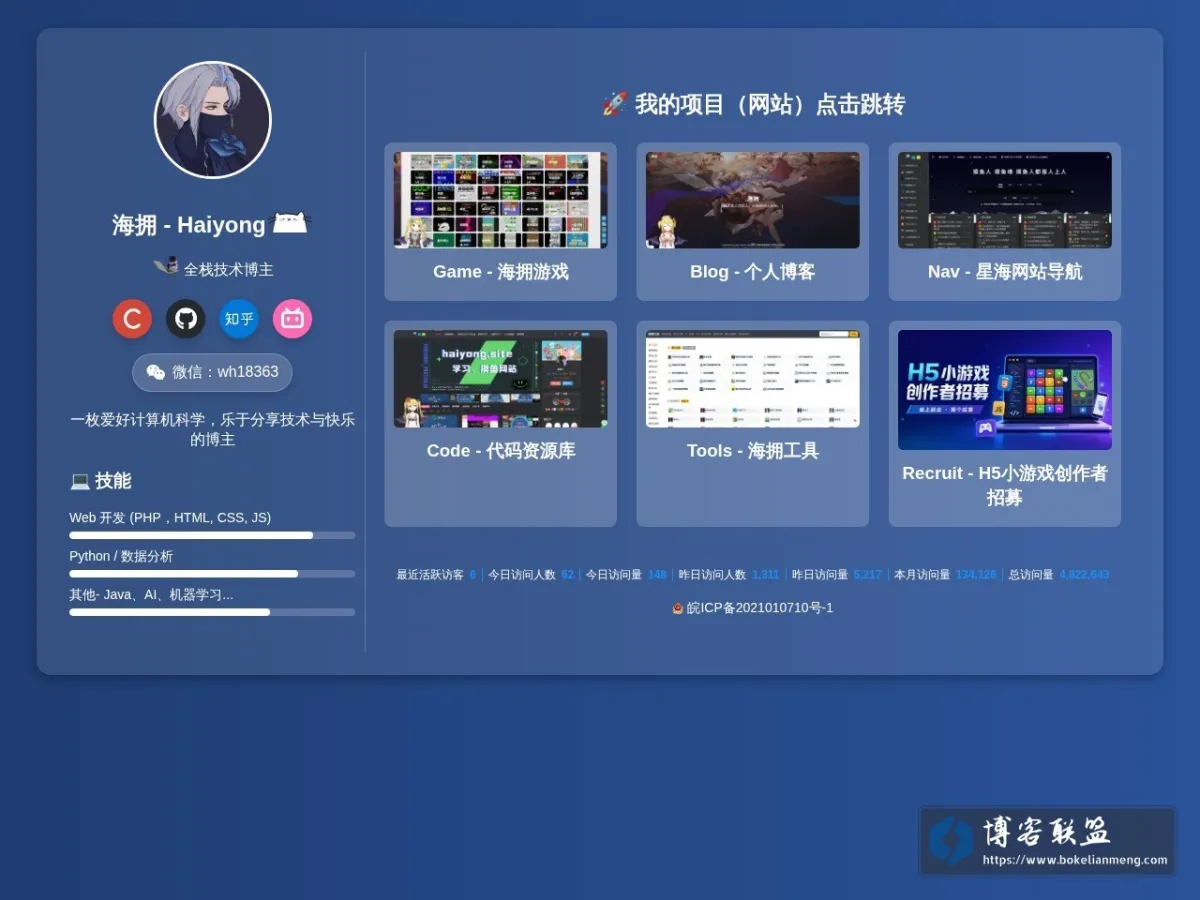This screenshot has width=1200, height=900.
Task: Click the 全栈技术博主 subtitle text
Action: [x=228, y=269]
